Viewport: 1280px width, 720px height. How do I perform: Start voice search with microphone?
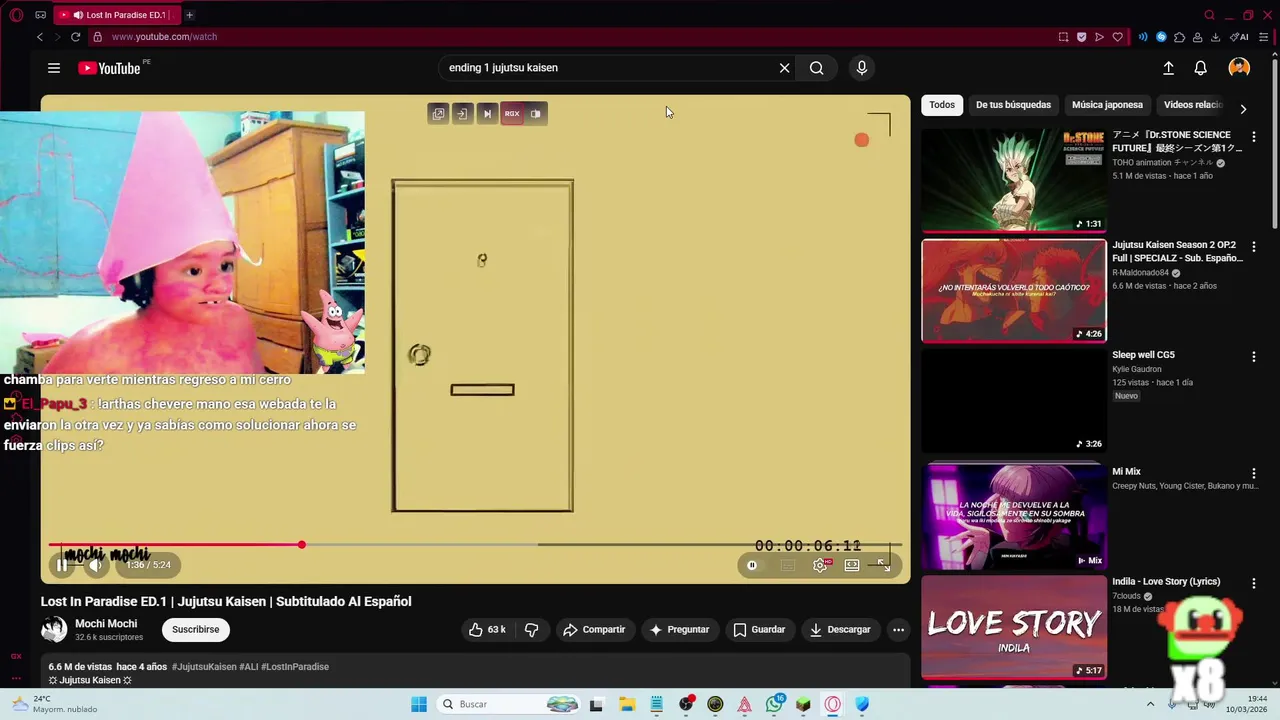862,68
